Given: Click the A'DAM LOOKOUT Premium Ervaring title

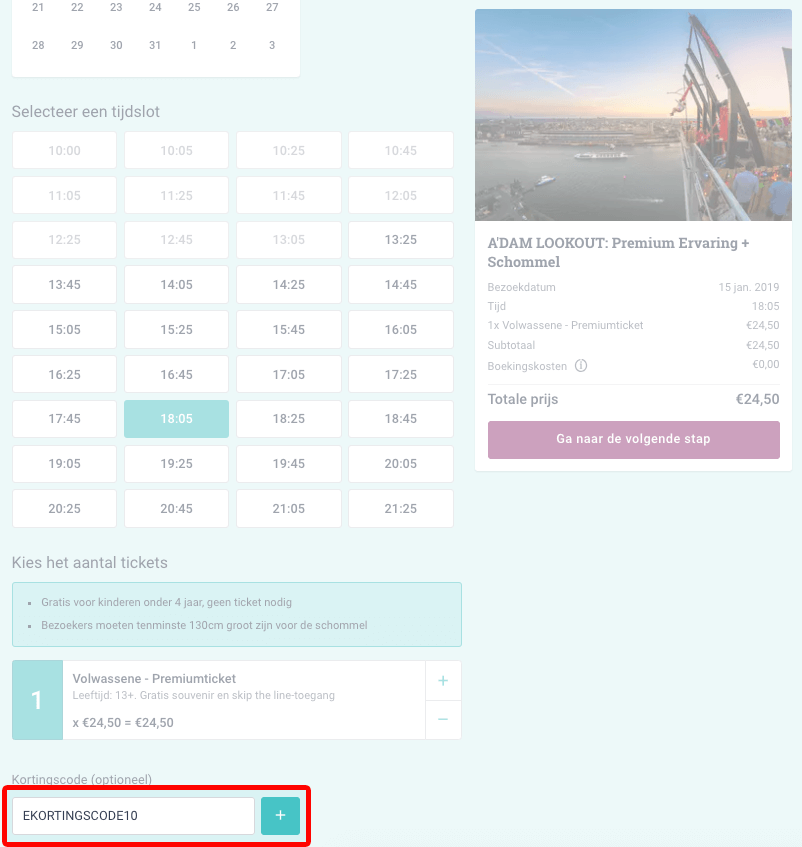Looking at the screenshot, I should pos(618,252).
